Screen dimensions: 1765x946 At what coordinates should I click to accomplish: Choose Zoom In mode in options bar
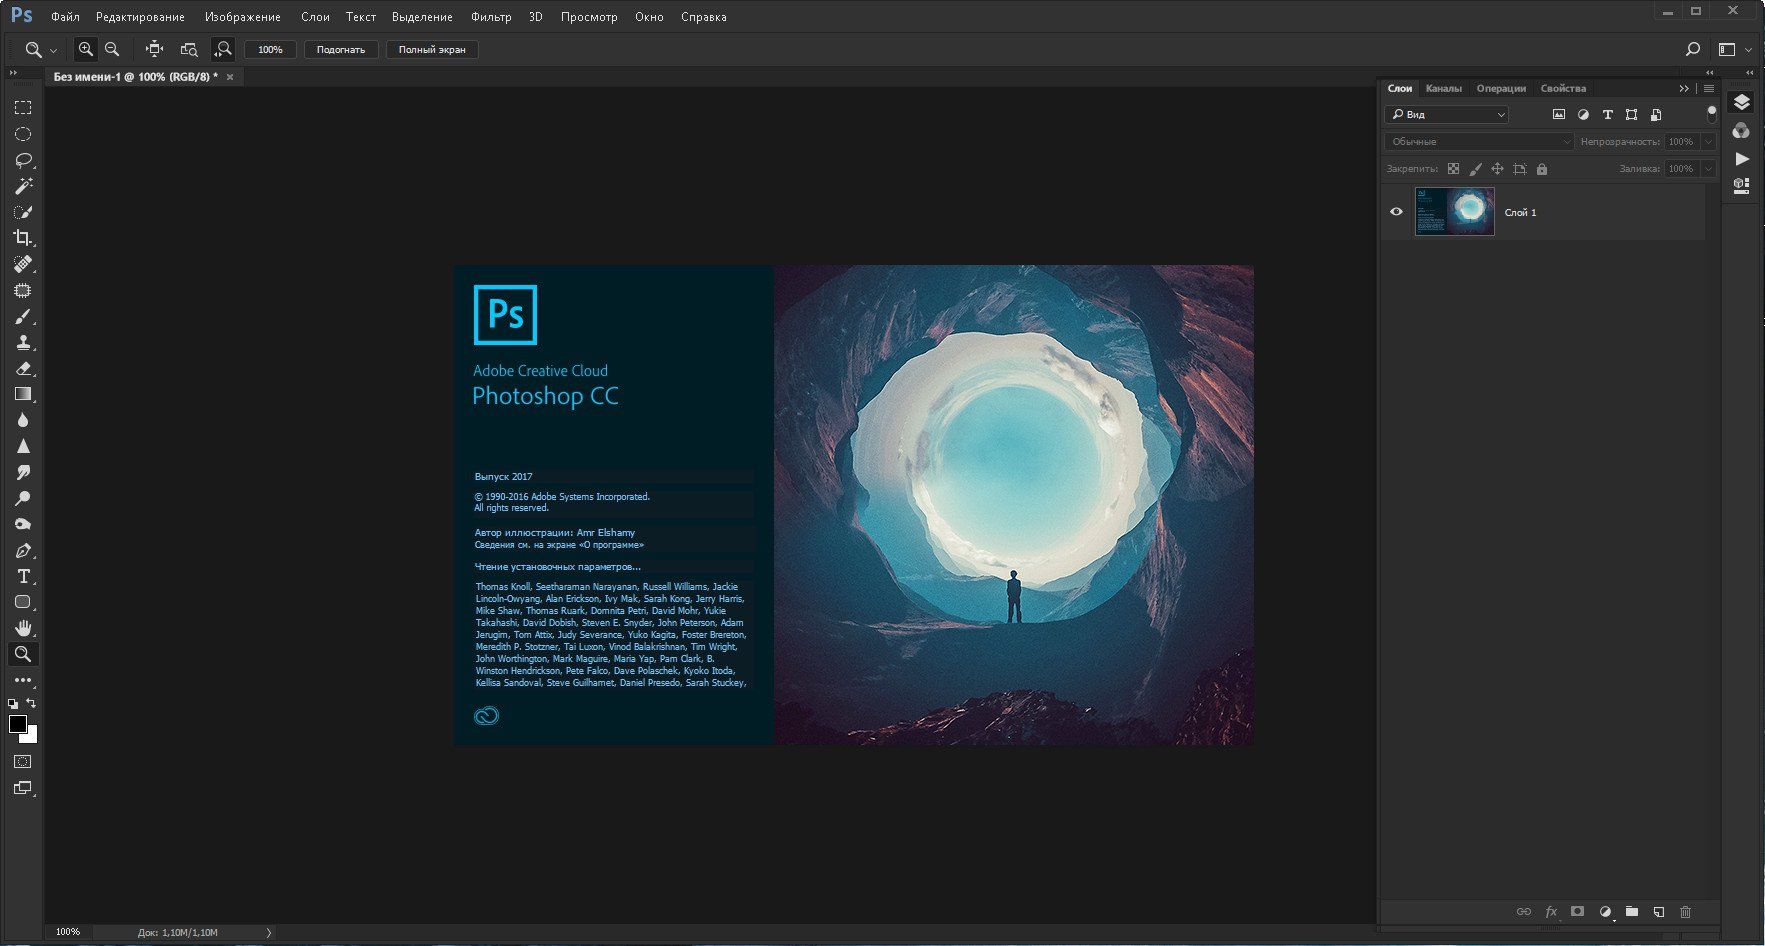[86, 49]
